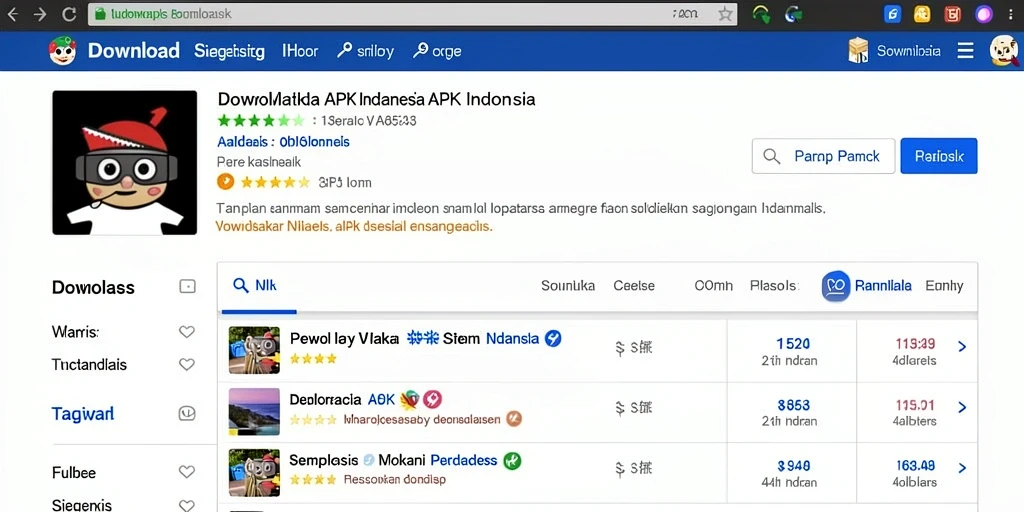
Task: Click the blue verified badge after Ndansla
Action: [x=552, y=338]
